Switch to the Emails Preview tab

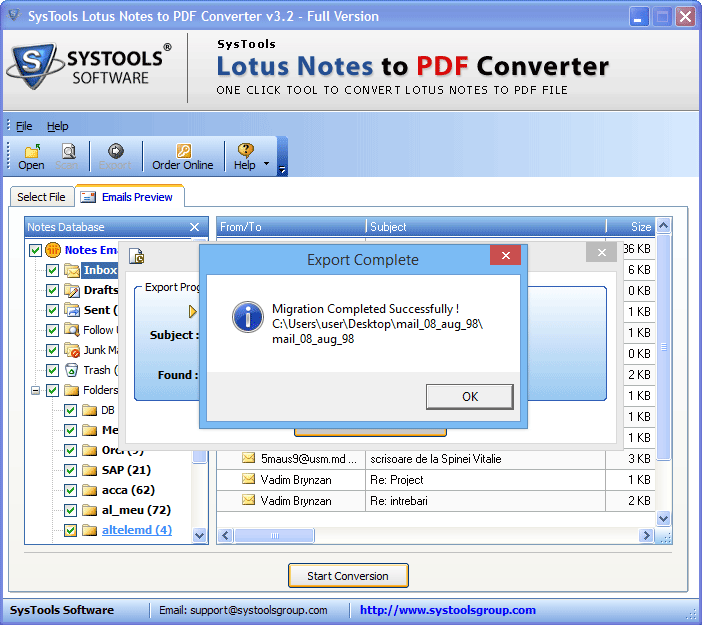pyautogui.click(x=130, y=197)
